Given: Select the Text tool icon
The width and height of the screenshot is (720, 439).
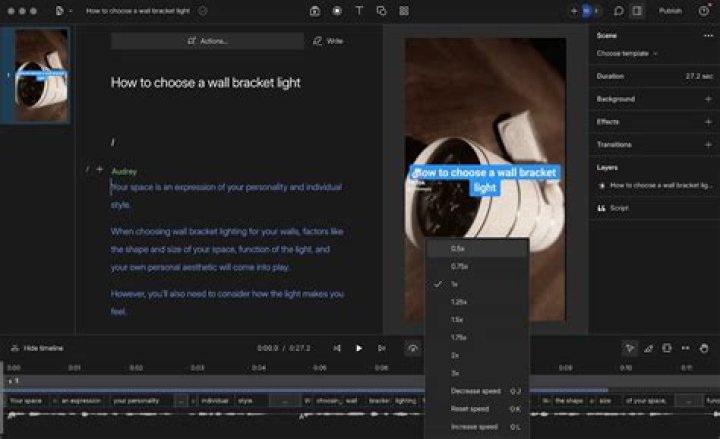Looking at the screenshot, I should point(359,11).
